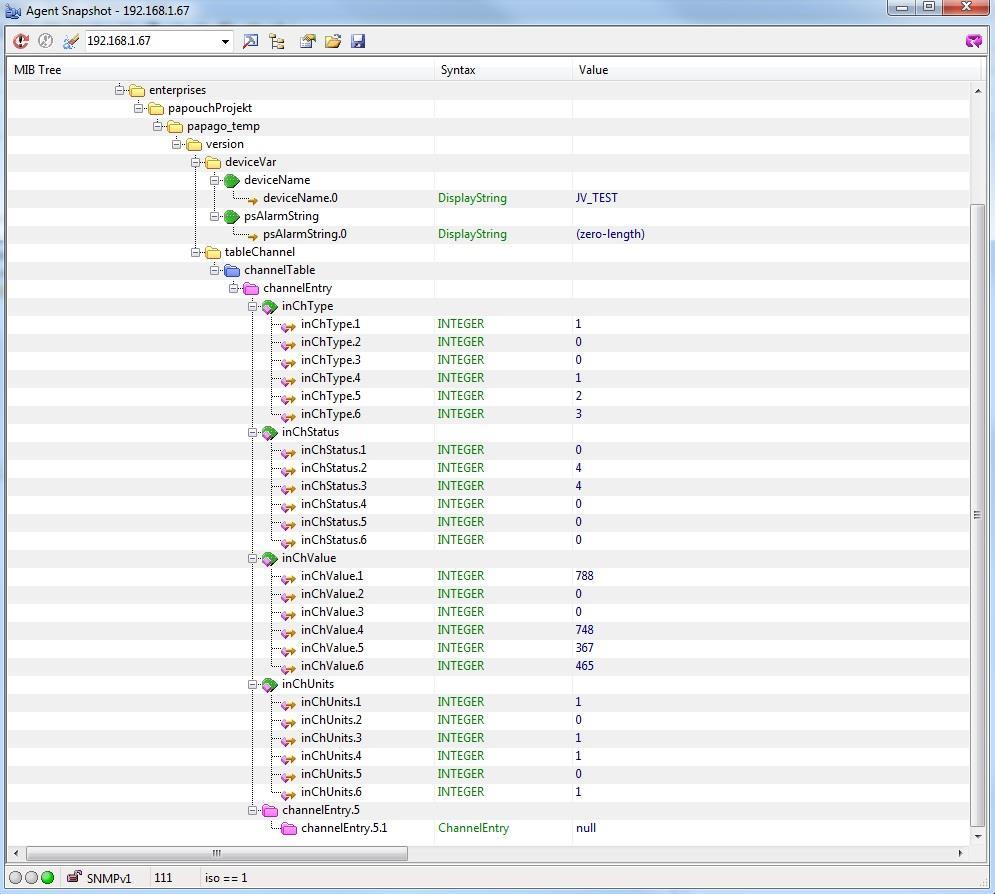Click the SNMPv1 lock icon
Screen dimensions: 995x894
coord(74,877)
